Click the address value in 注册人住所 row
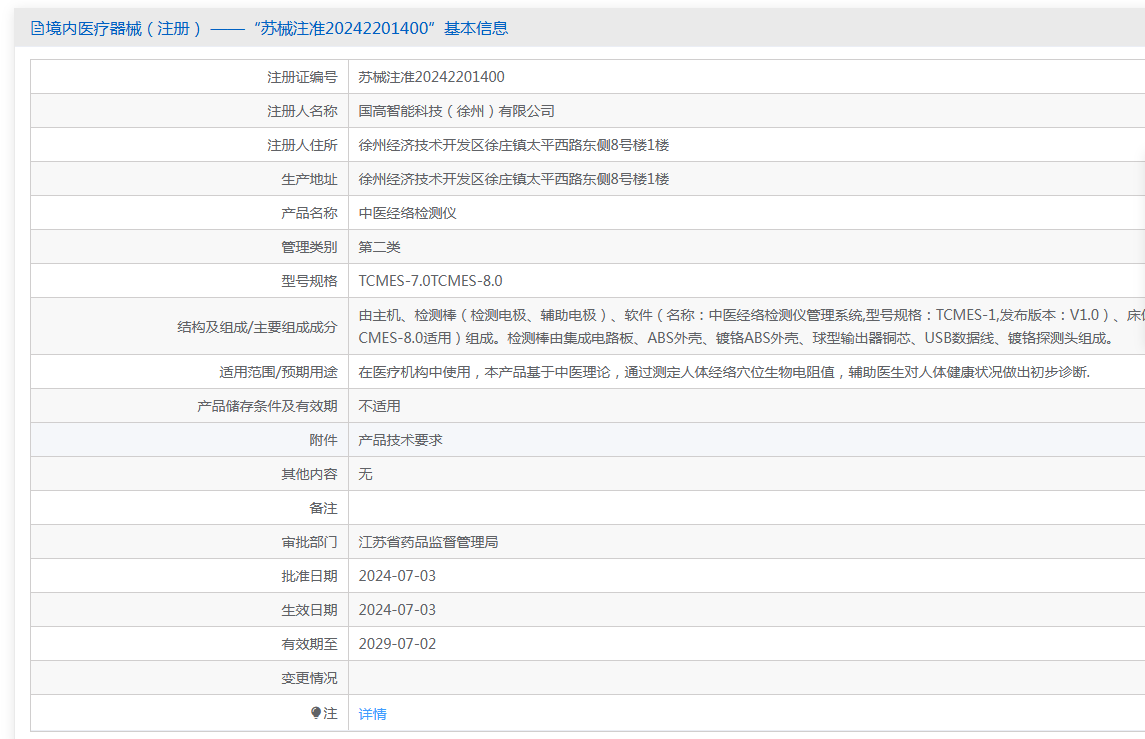 tap(513, 145)
